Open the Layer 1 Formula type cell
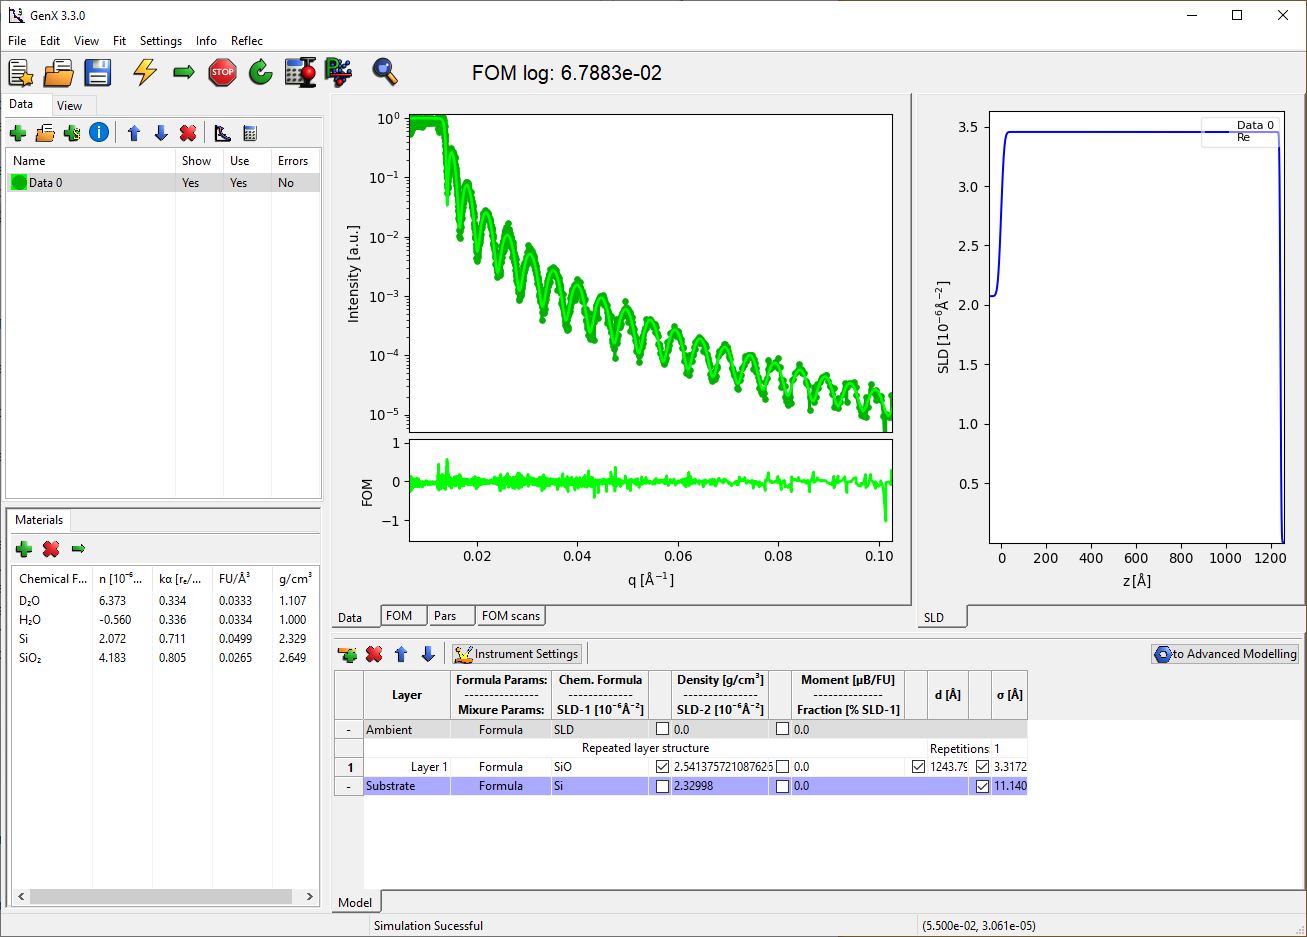This screenshot has width=1307, height=937. [500, 767]
